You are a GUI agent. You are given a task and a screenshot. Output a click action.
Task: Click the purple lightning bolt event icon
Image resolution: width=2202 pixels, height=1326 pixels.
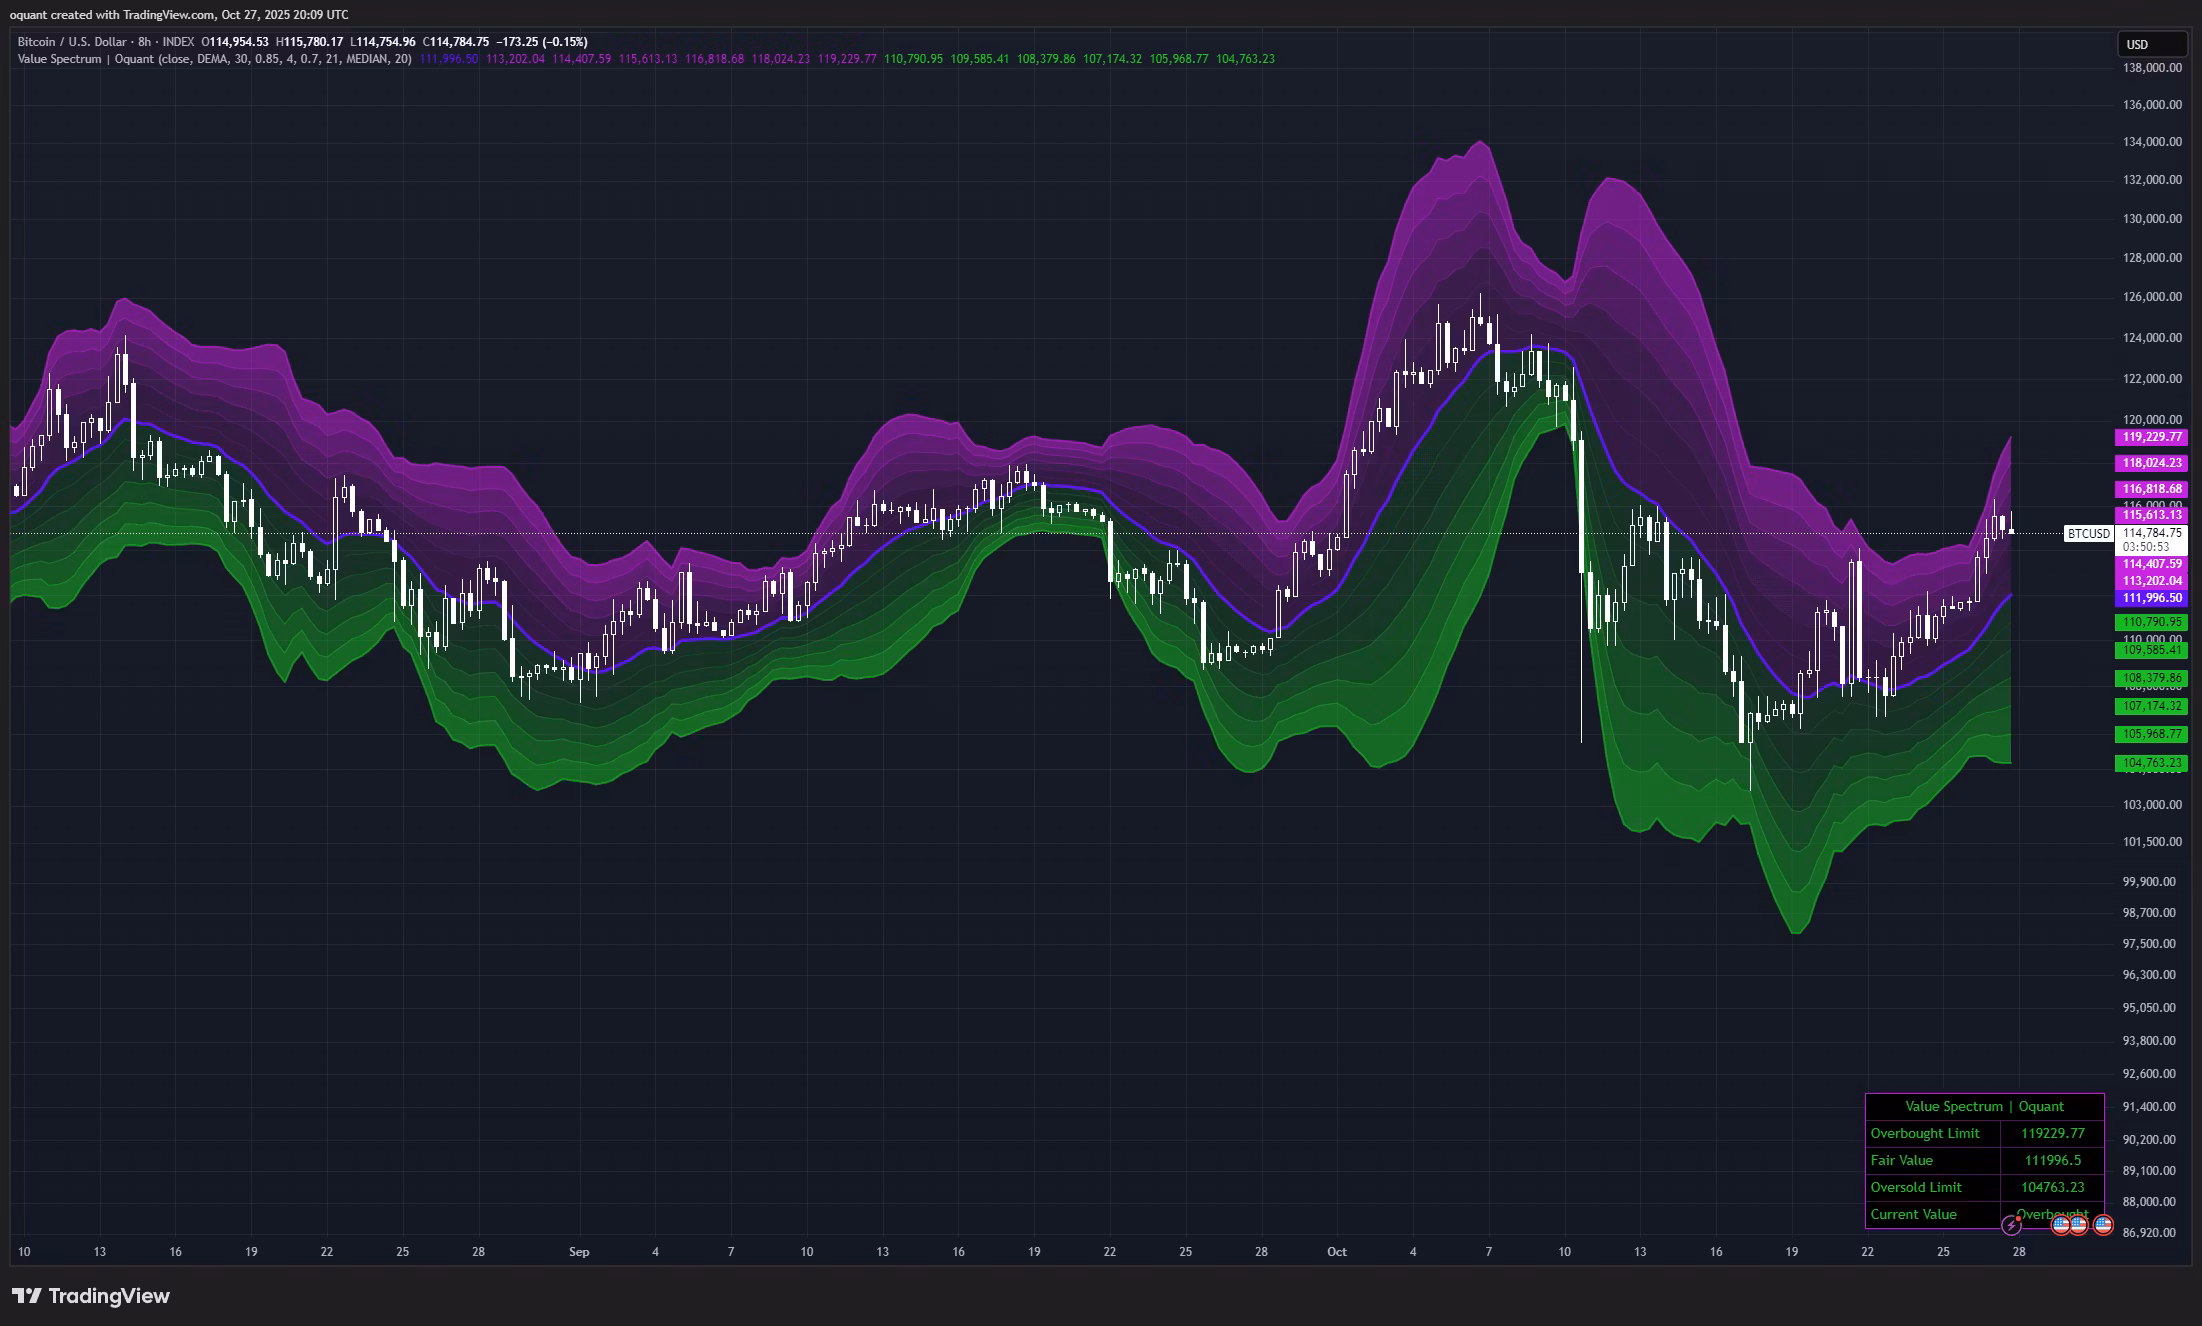pos(2012,1225)
